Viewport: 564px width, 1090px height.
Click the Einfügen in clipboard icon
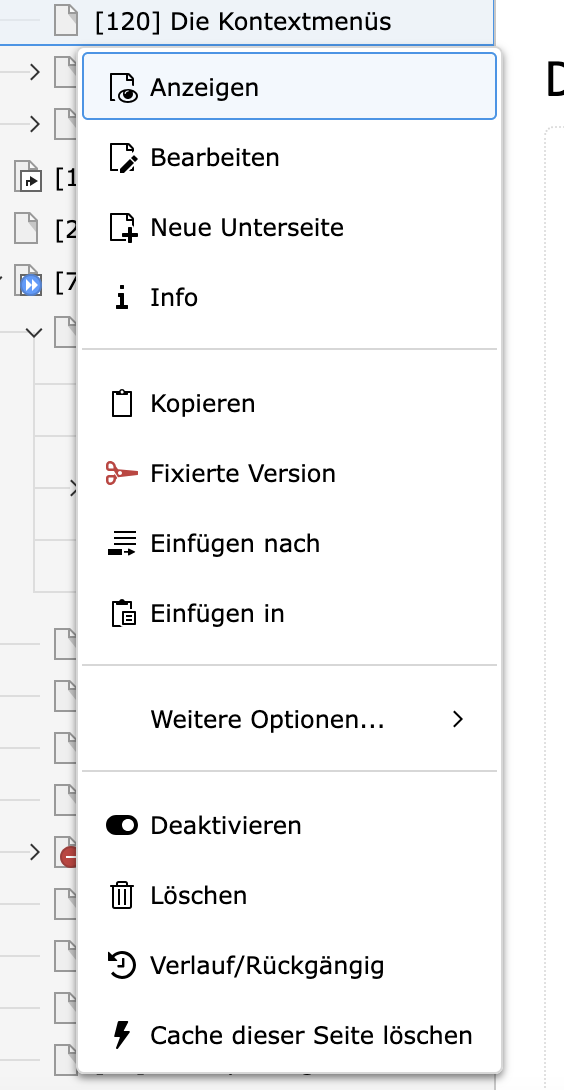tap(123, 614)
